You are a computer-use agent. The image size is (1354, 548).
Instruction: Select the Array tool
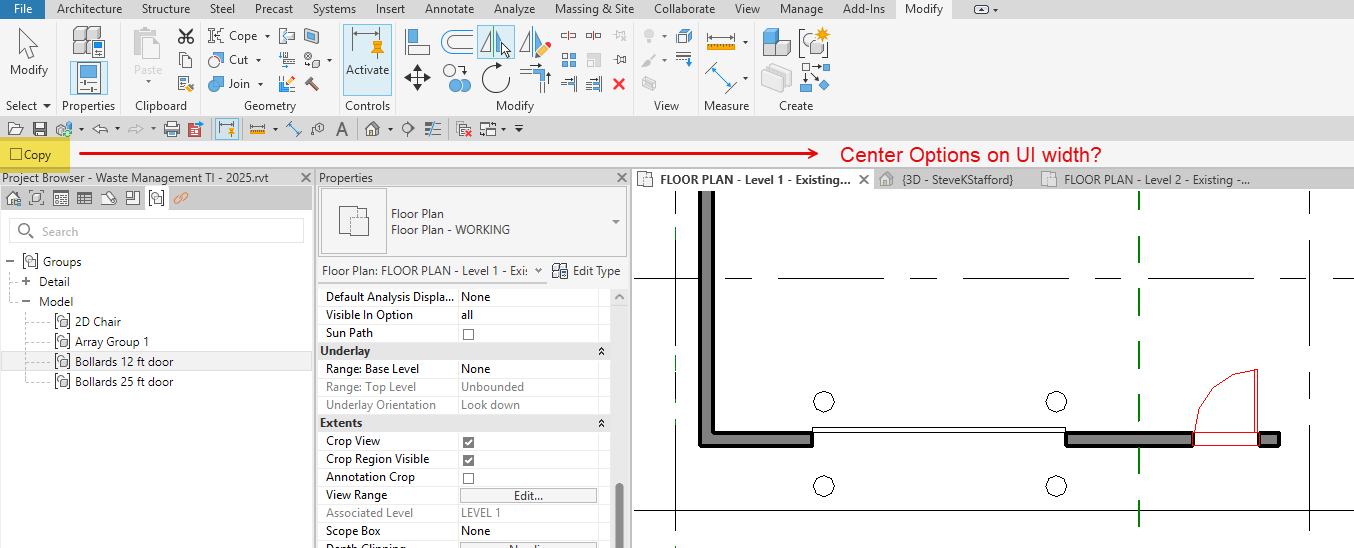(x=569, y=60)
